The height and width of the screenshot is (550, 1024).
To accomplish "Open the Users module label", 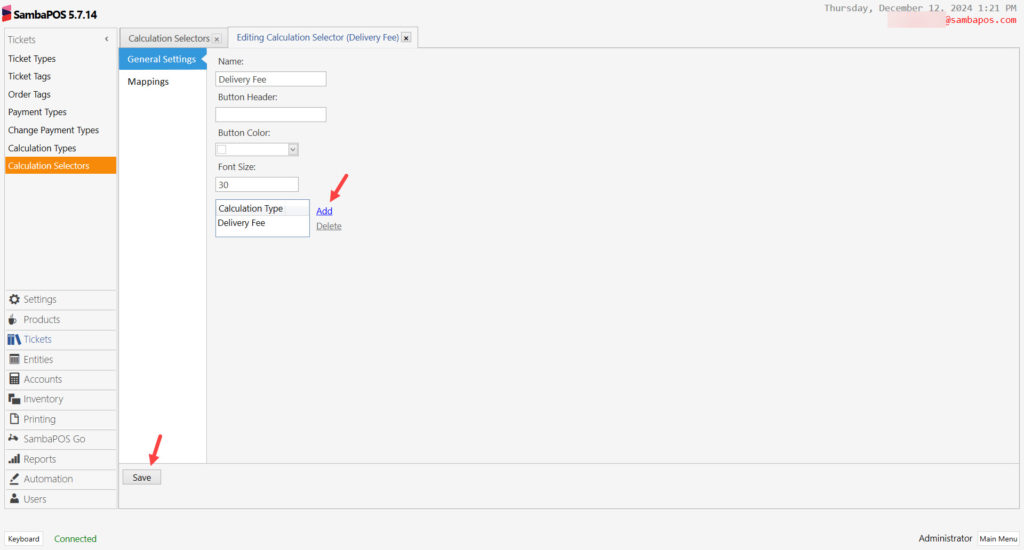I will (35, 499).
